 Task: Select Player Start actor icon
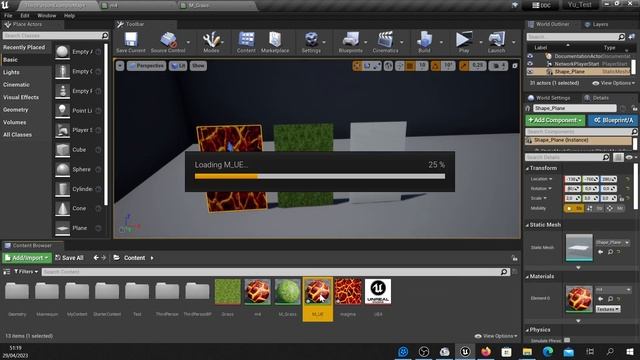coord(62,130)
